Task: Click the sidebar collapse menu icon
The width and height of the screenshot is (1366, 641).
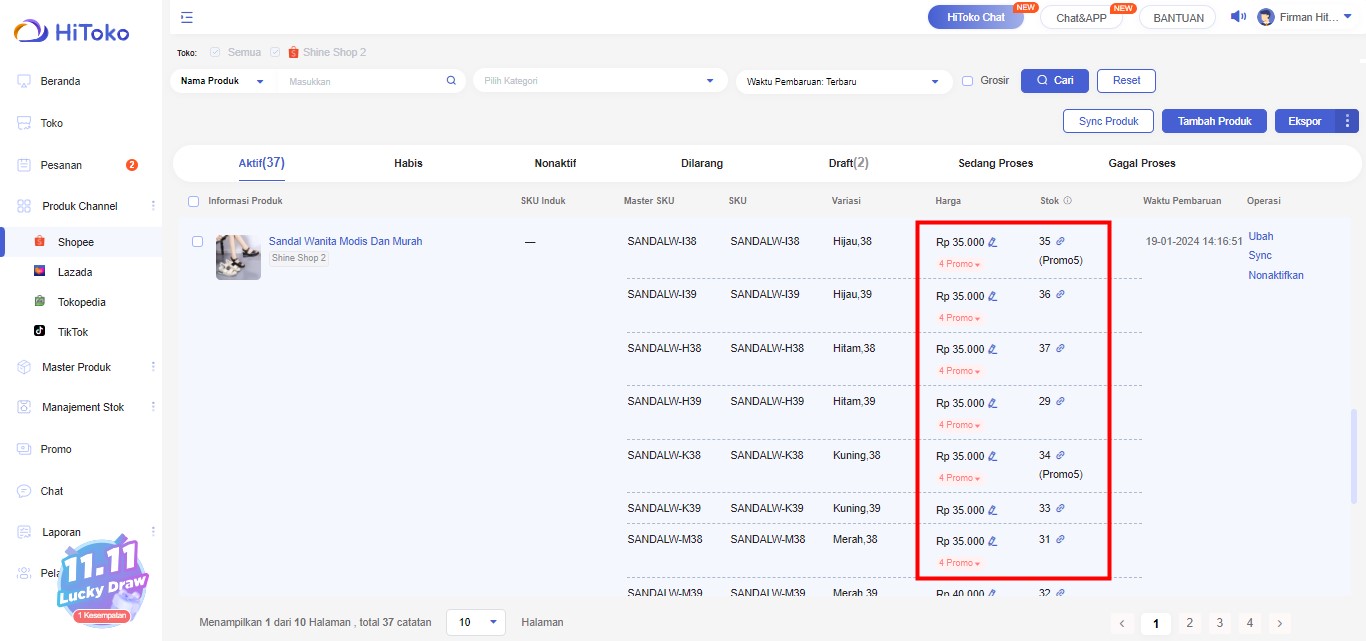Action: pyautogui.click(x=187, y=17)
